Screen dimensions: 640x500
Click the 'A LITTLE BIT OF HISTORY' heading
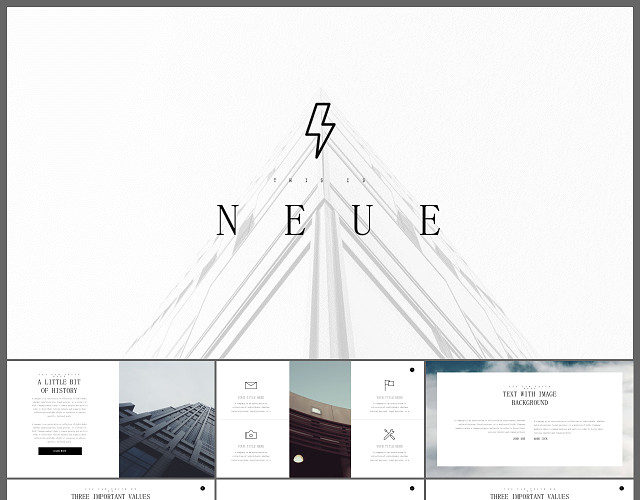pos(59,386)
